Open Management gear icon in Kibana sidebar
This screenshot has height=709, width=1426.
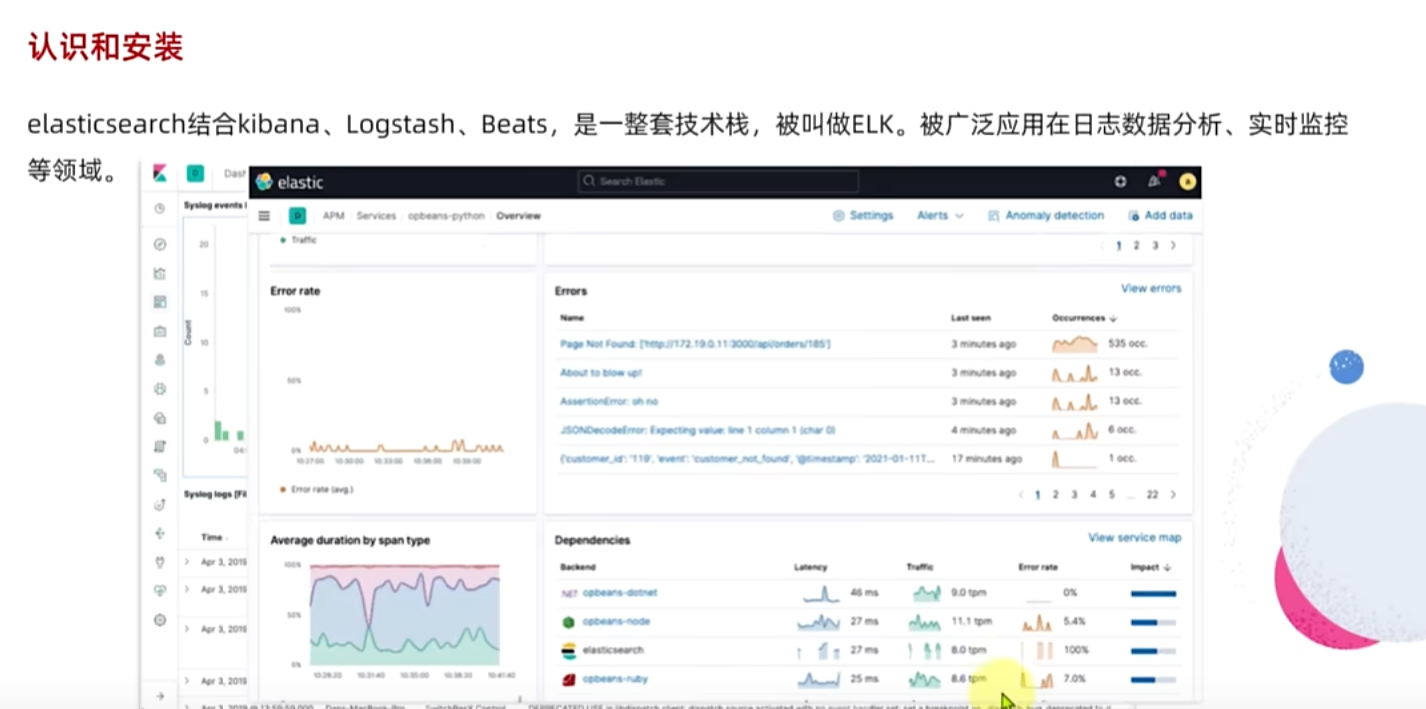pos(160,620)
